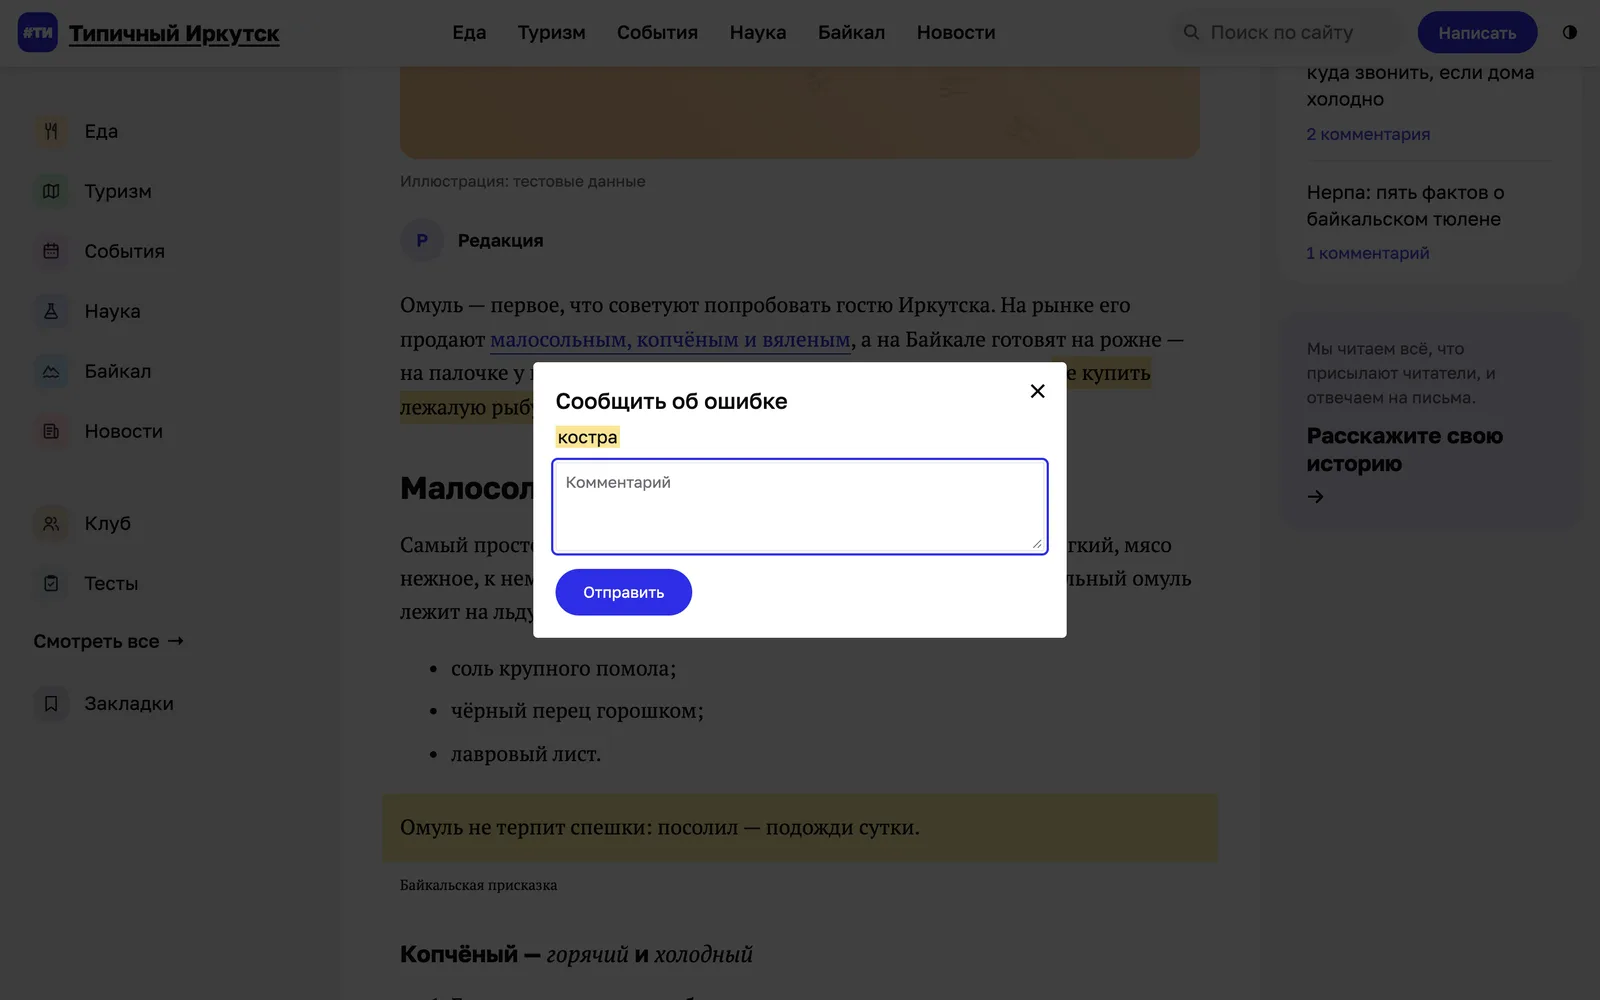1600x1000 pixels.
Task: Open the 2 комментария link
Action: (1368, 134)
